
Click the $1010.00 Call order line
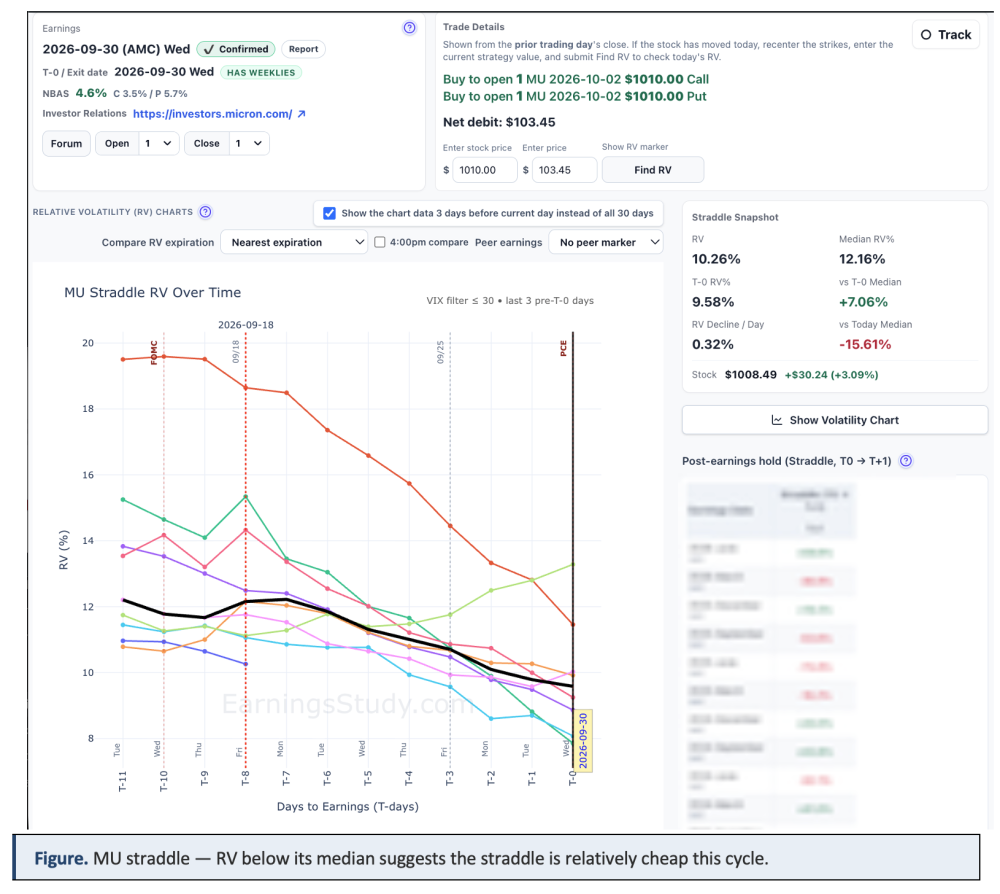tap(576, 79)
